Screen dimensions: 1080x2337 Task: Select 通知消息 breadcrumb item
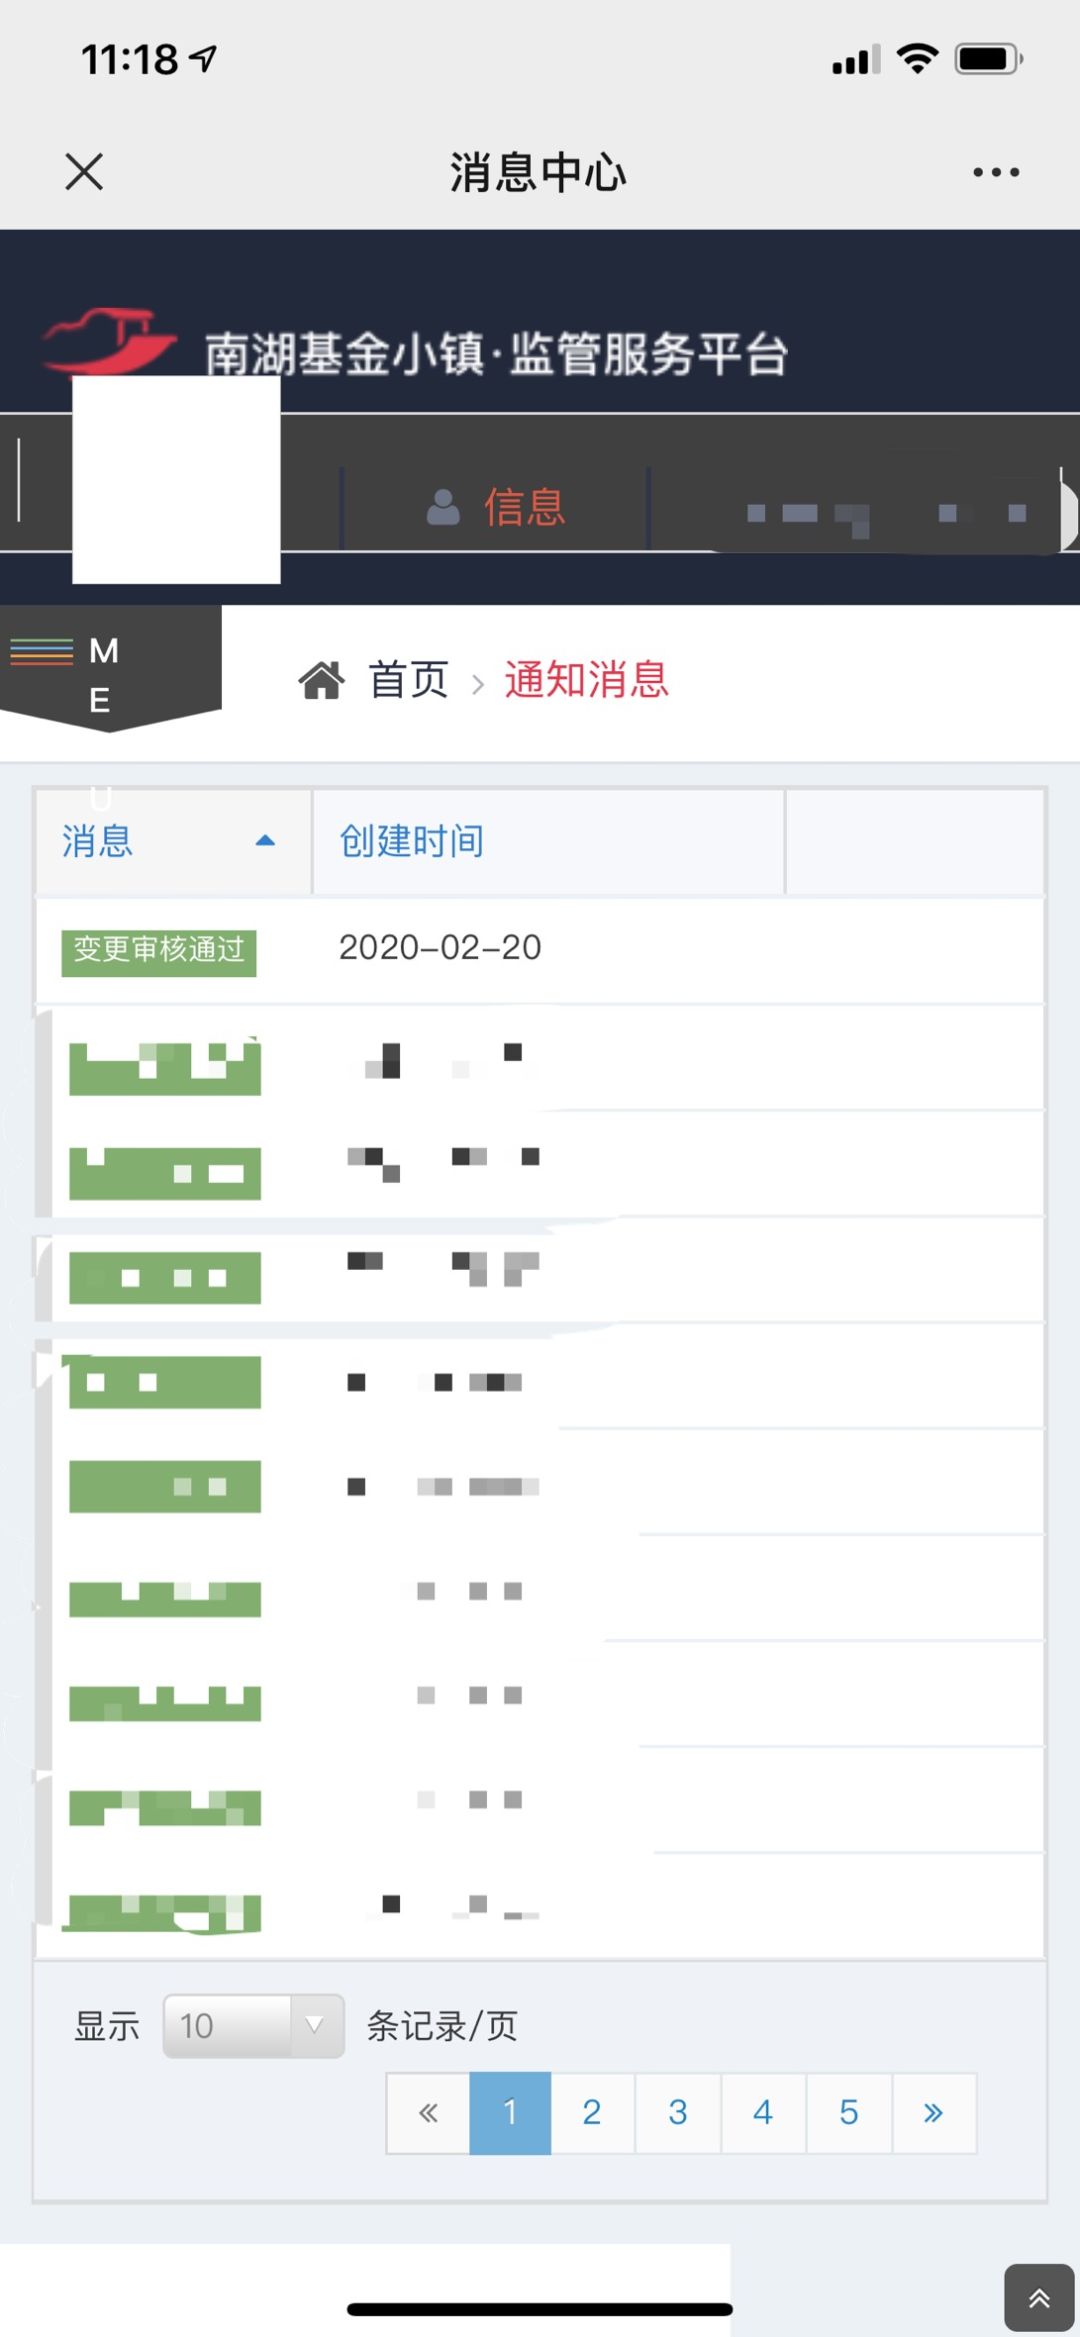pyautogui.click(x=586, y=681)
